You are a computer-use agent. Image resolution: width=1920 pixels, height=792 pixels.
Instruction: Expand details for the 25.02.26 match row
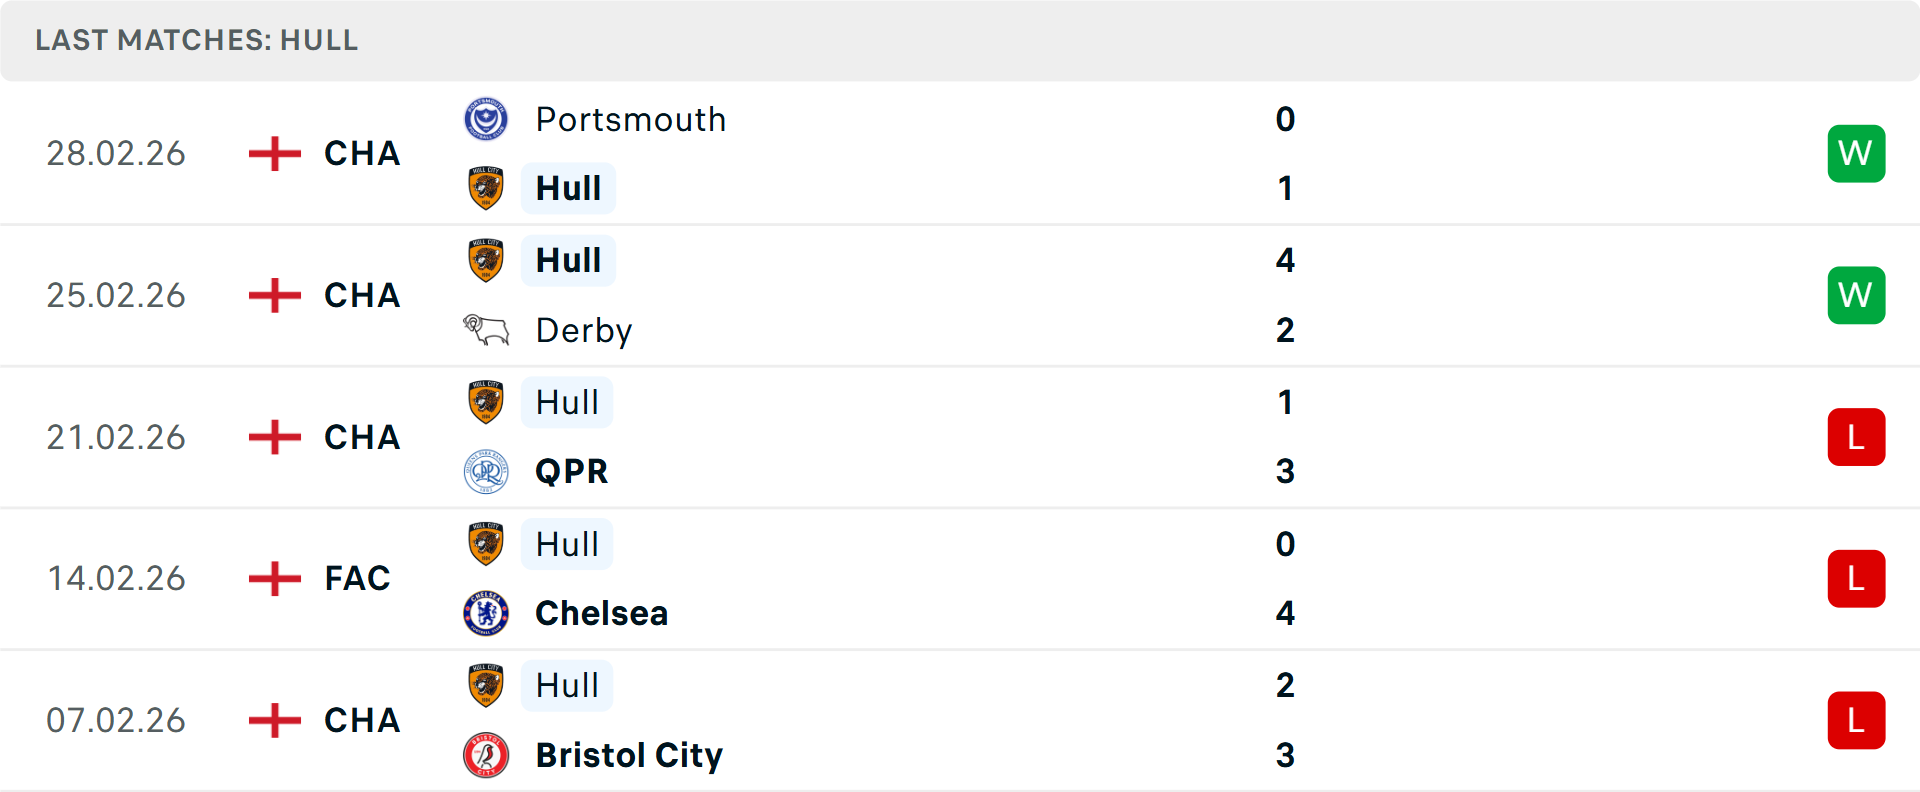point(960,295)
